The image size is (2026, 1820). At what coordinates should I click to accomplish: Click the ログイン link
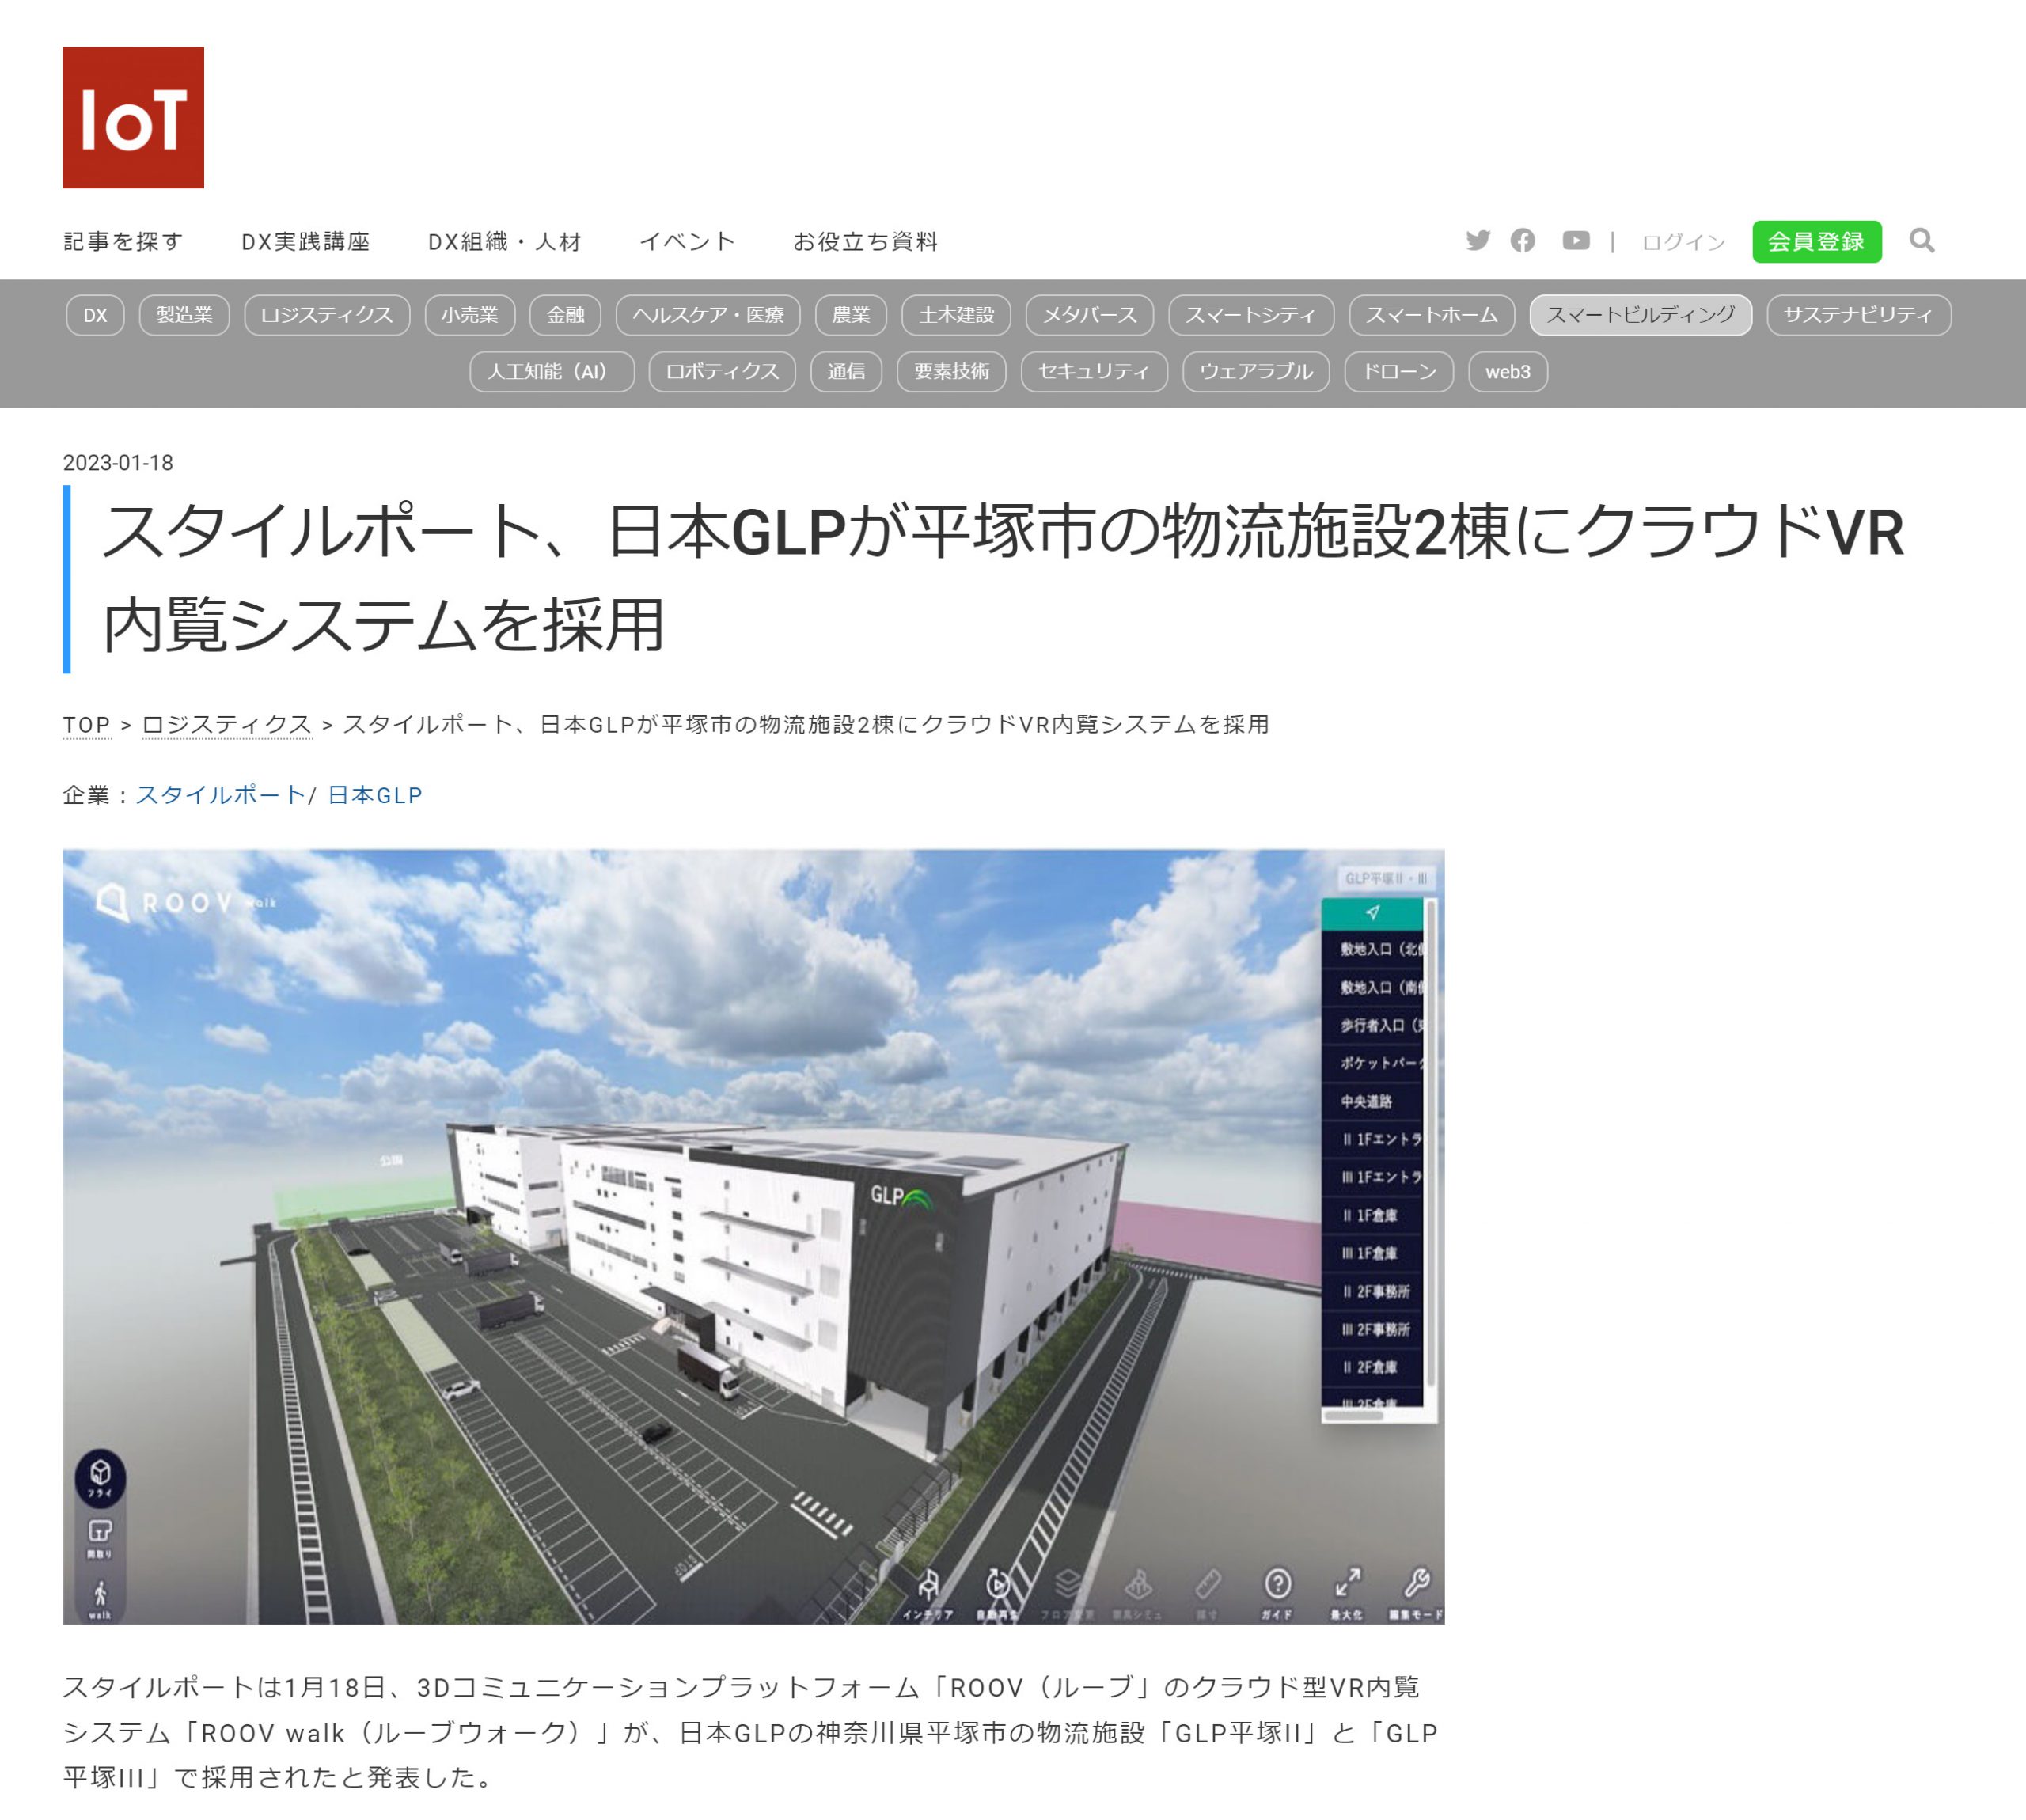1684,242
